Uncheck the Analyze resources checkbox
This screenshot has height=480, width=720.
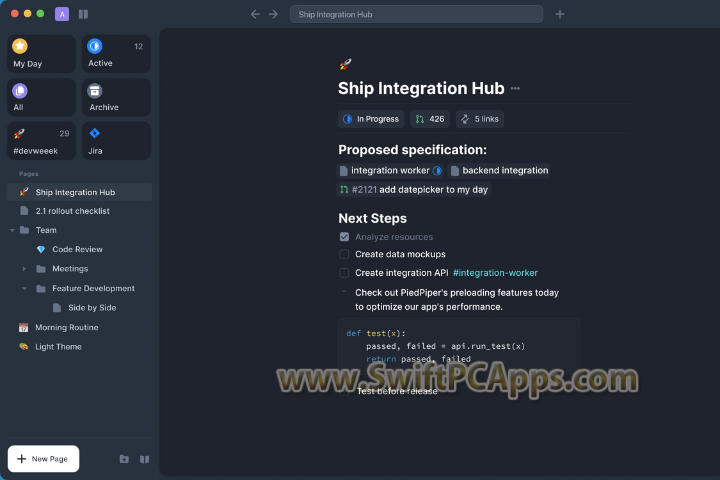344,237
